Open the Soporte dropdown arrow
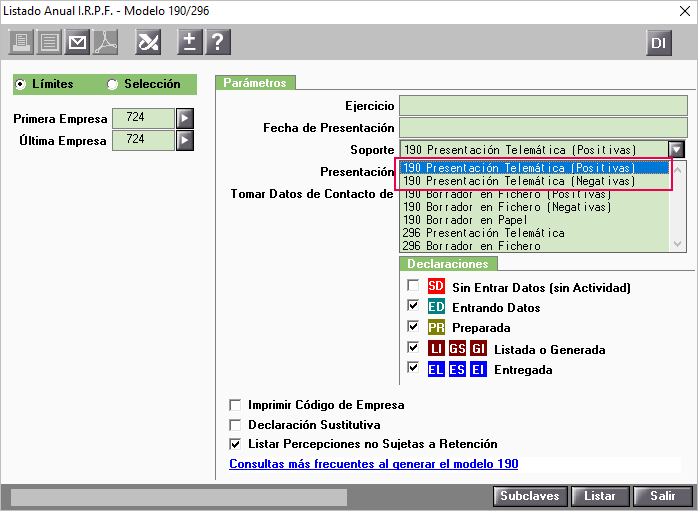This screenshot has height=511, width=698. [676, 150]
